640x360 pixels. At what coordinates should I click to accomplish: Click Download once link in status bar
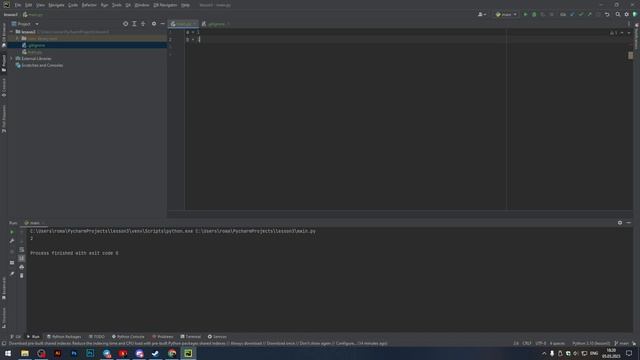(282, 344)
